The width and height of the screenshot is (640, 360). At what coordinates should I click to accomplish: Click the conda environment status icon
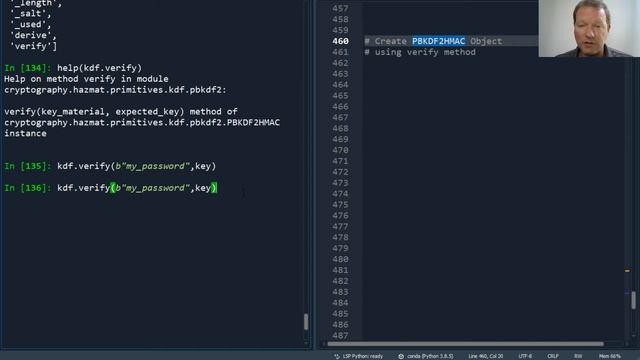401,356
